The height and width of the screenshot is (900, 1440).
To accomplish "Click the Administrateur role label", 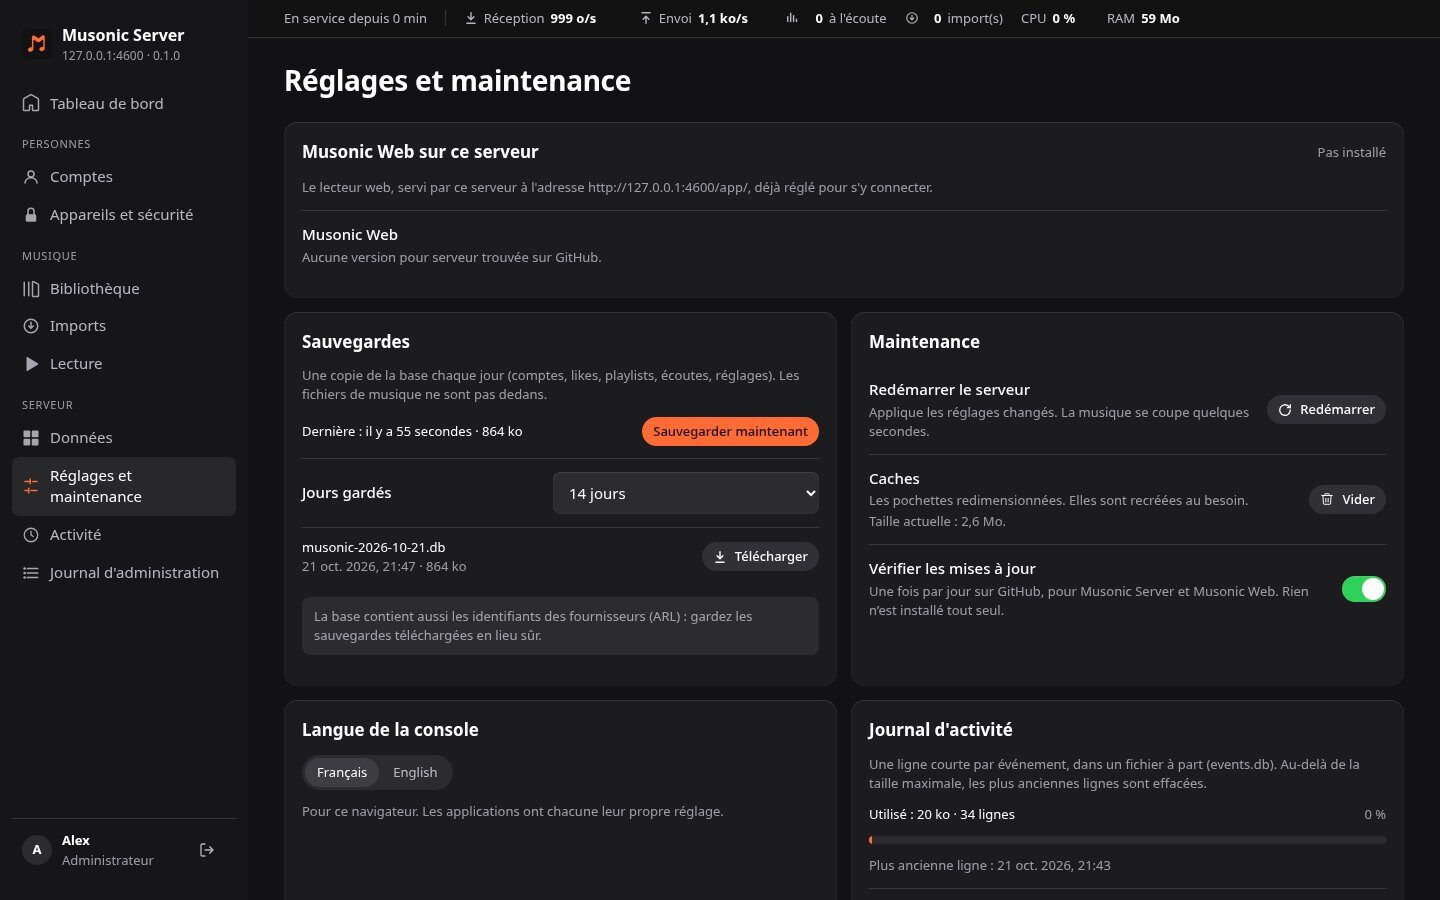I will coord(108,860).
